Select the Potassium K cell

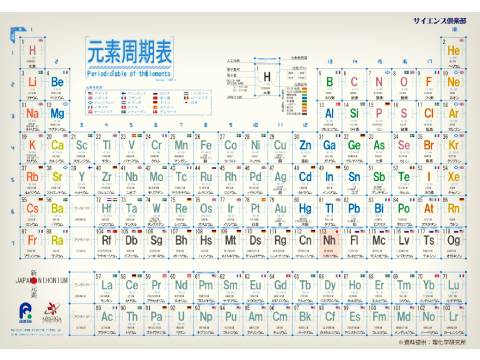coord(32,148)
